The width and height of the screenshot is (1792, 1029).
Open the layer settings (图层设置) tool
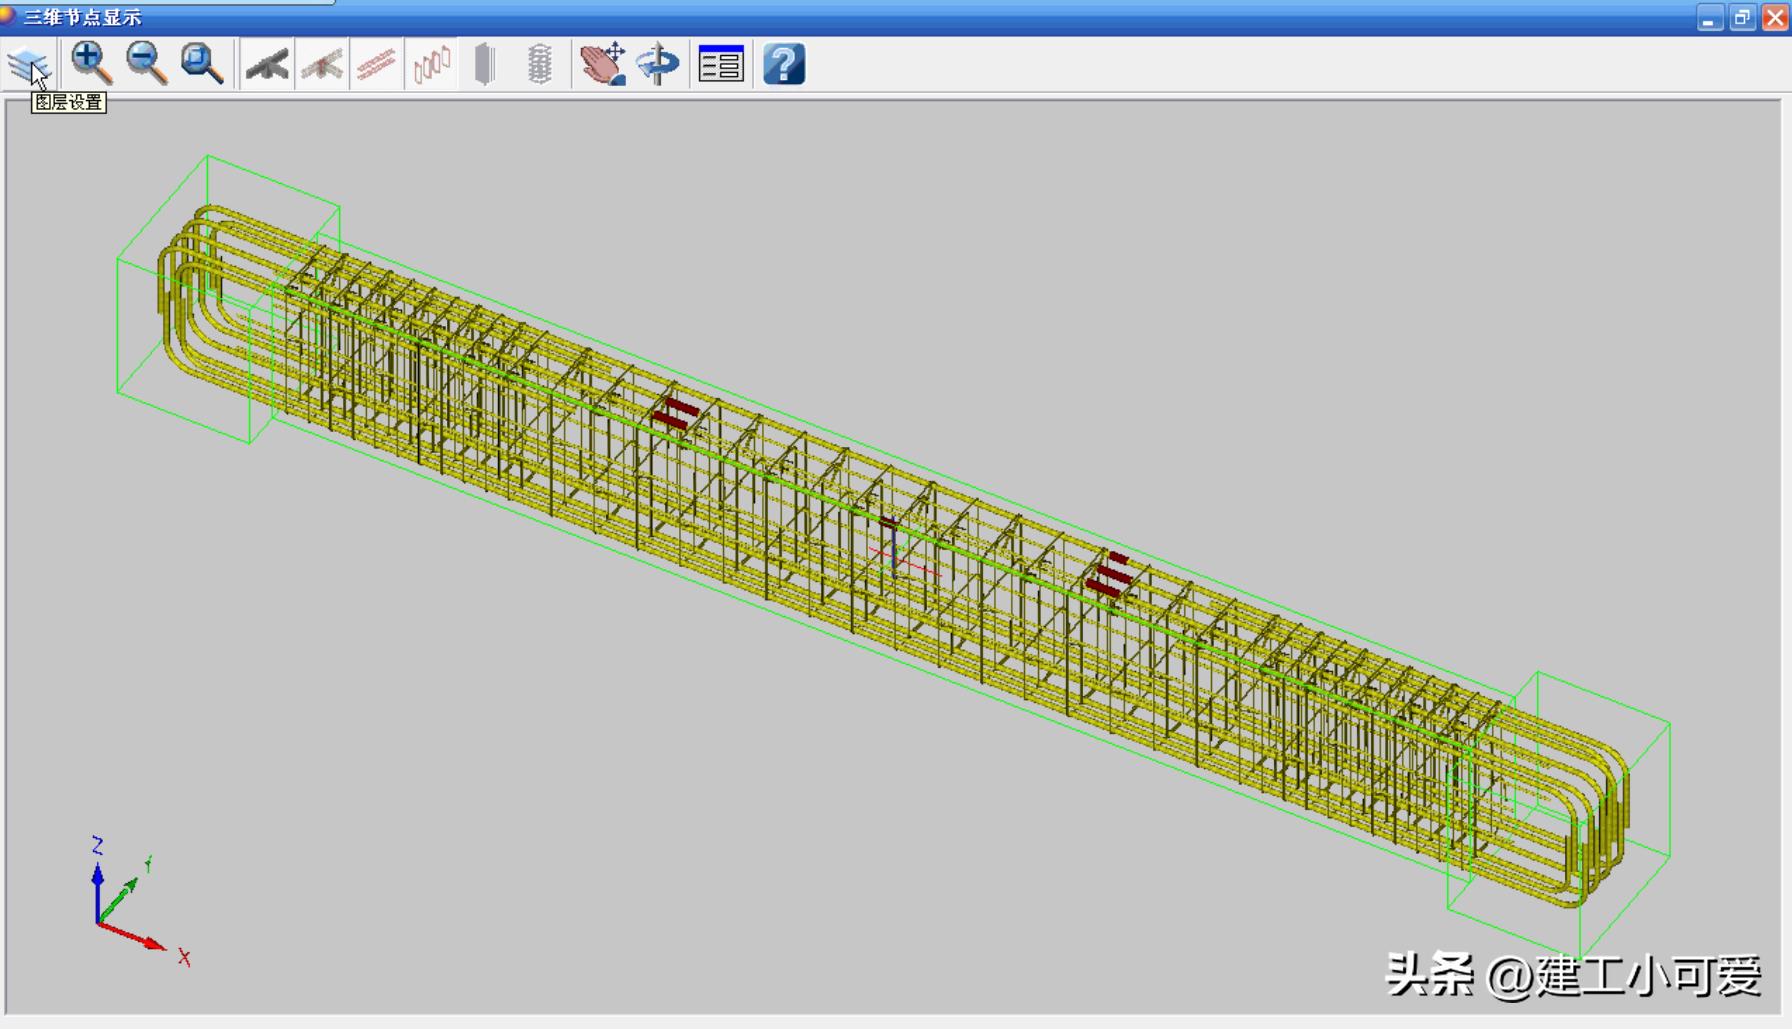tap(28, 65)
